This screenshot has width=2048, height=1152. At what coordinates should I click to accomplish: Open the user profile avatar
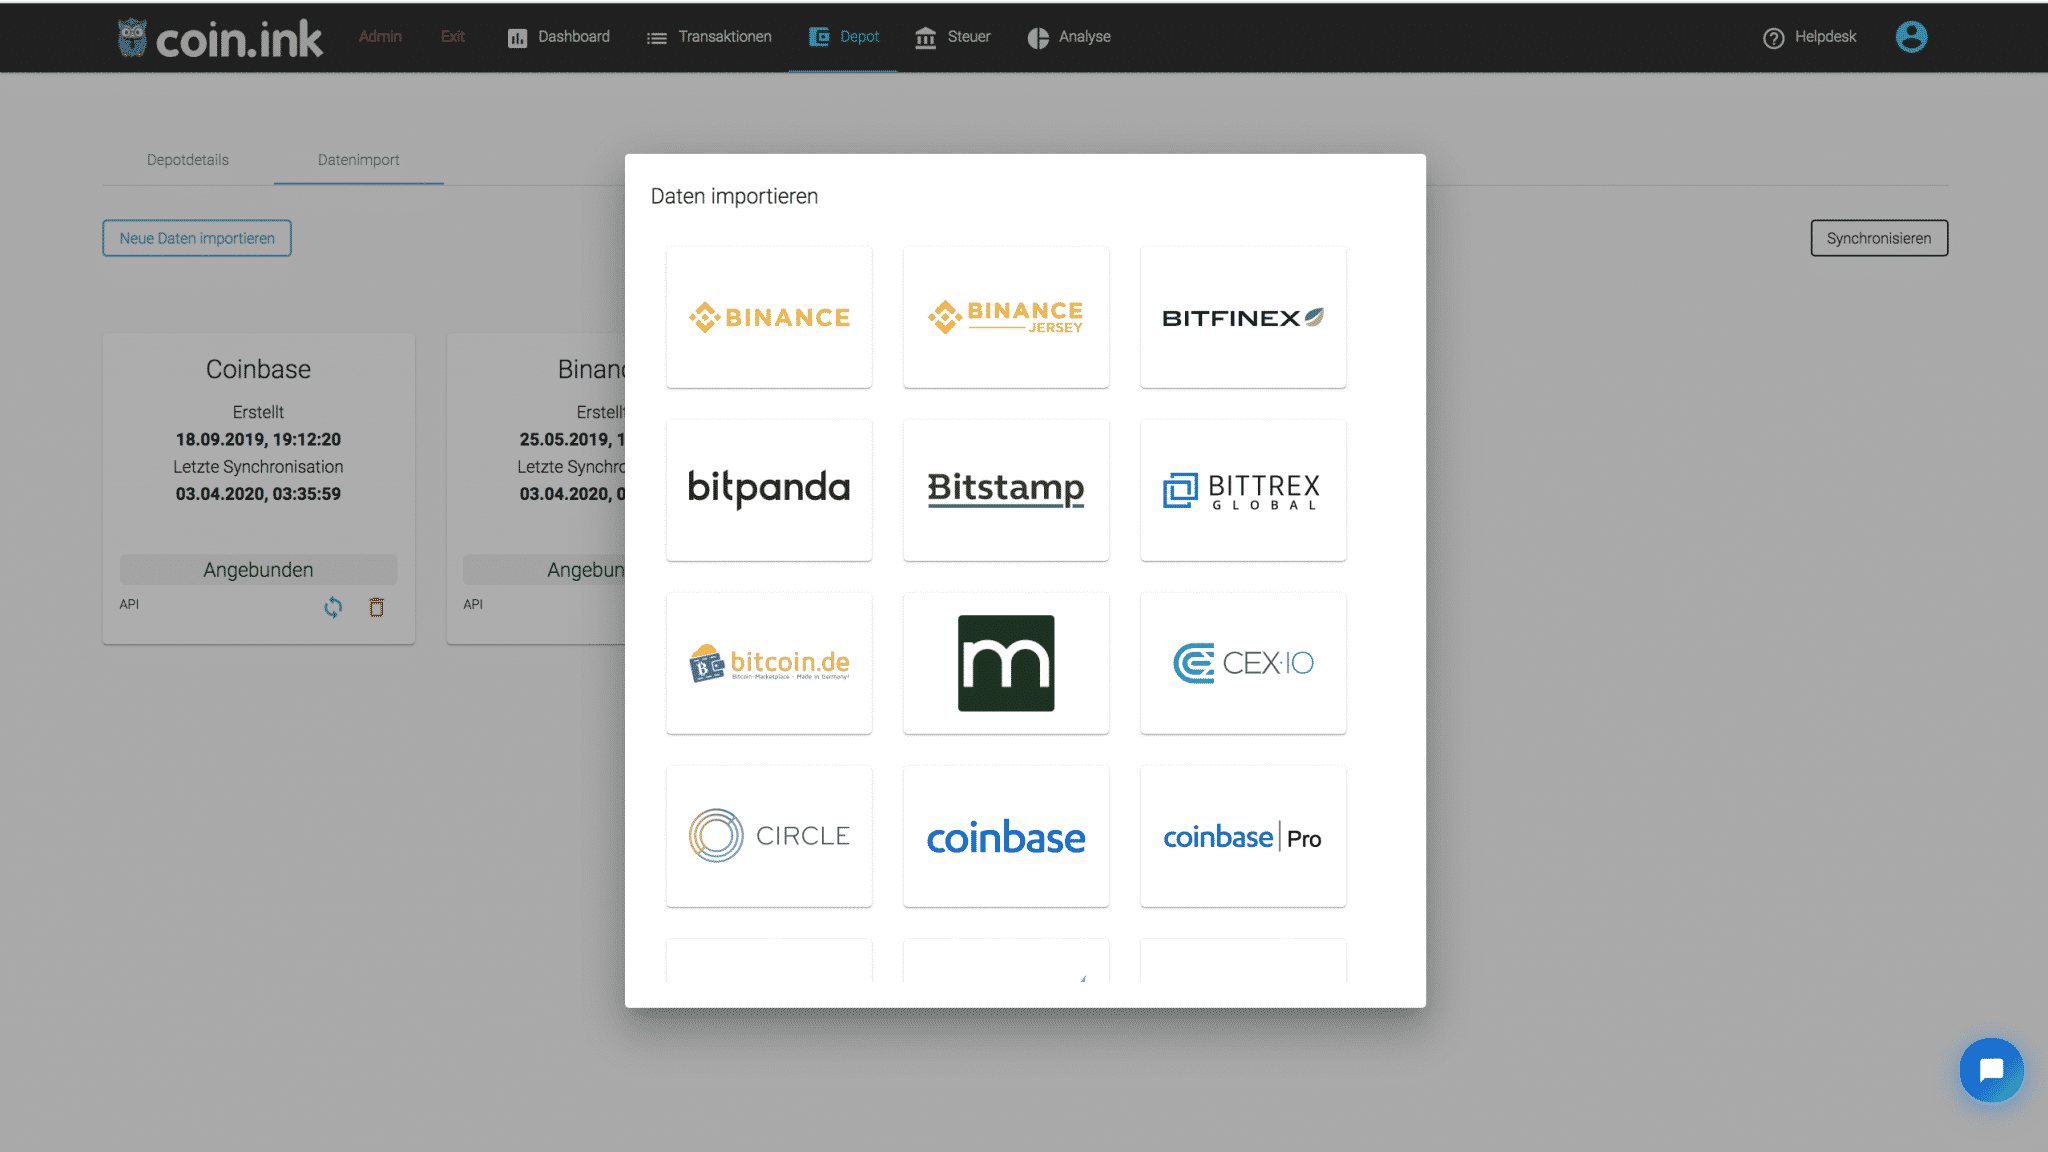coord(1911,37)
